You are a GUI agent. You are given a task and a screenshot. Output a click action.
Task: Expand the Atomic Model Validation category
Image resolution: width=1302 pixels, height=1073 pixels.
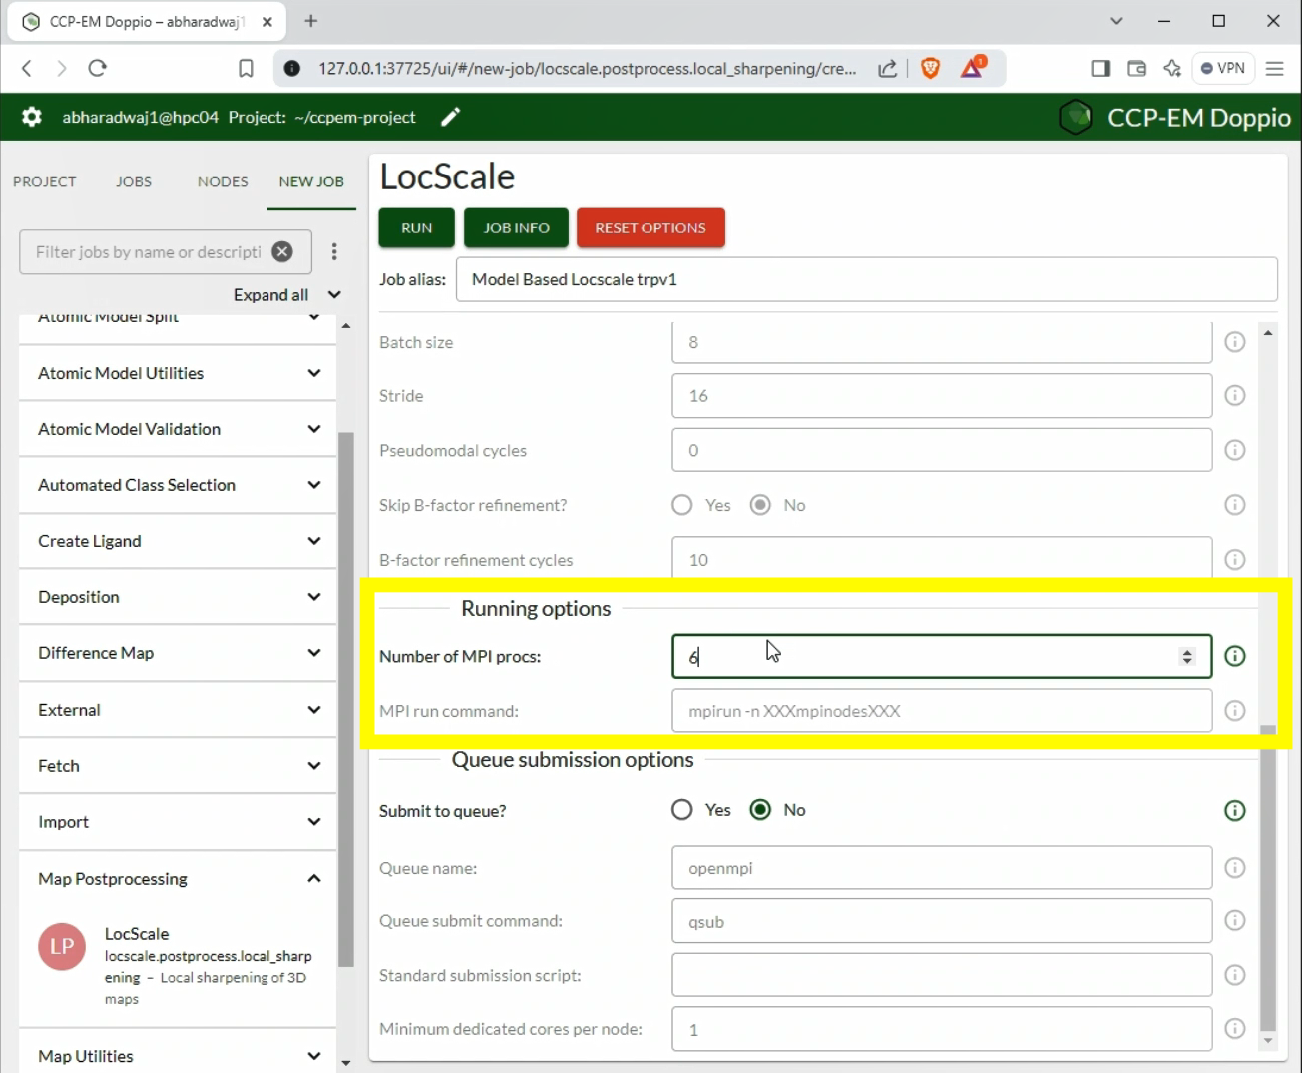click(x=177, y=429)
